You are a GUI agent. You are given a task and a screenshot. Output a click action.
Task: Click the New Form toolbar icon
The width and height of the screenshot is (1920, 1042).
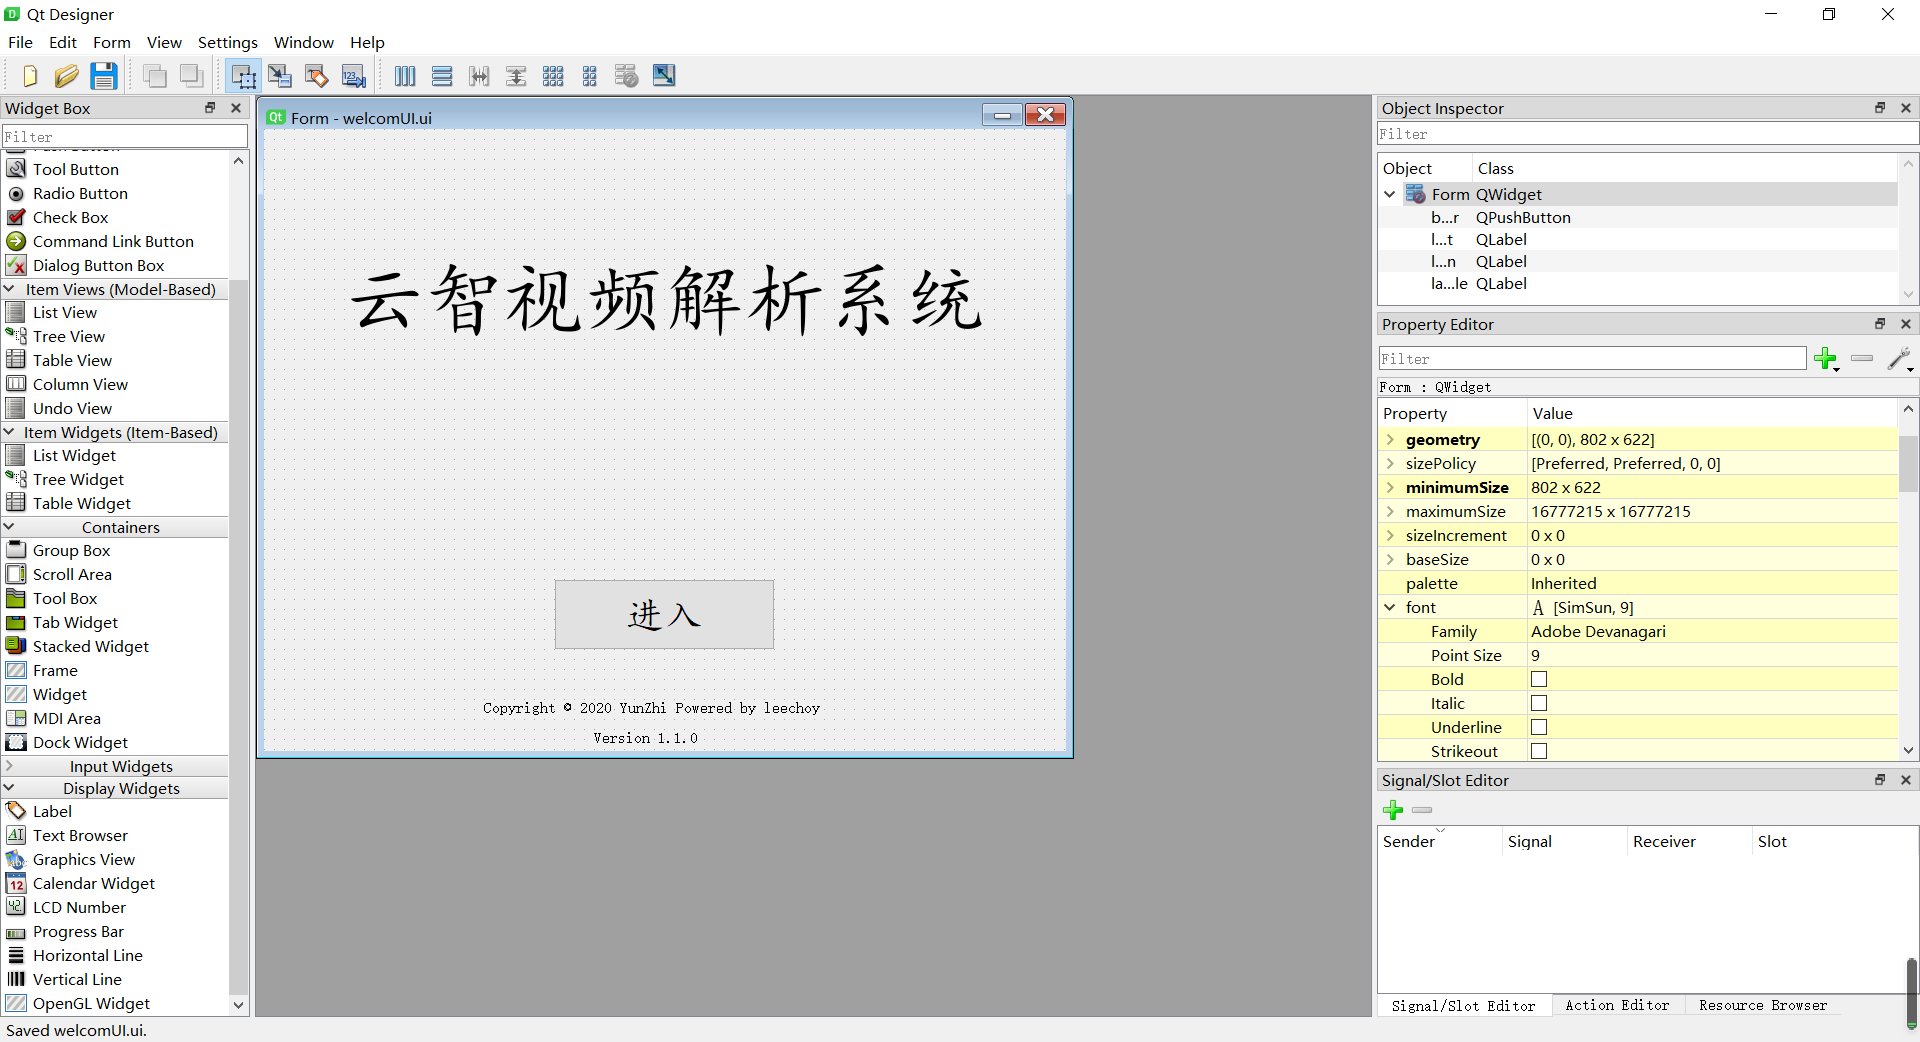tap(29, 76)
